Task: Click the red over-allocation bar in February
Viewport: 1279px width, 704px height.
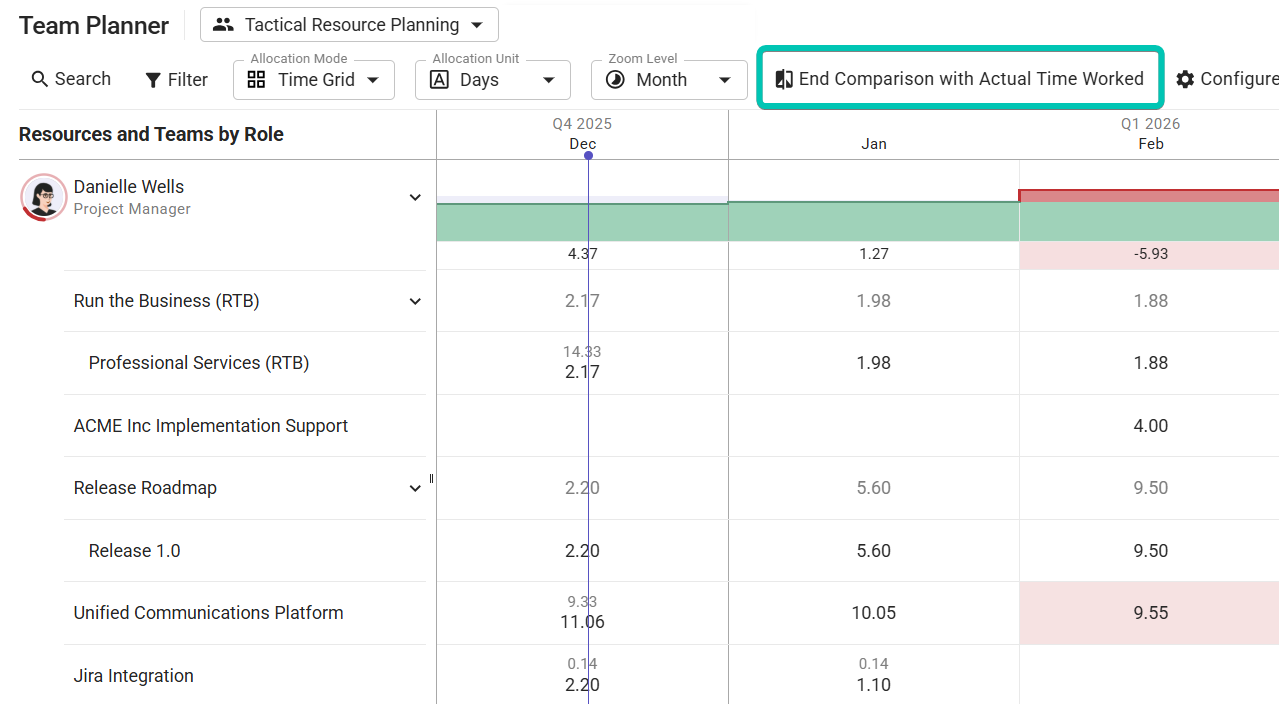Action: [1148, 195]
